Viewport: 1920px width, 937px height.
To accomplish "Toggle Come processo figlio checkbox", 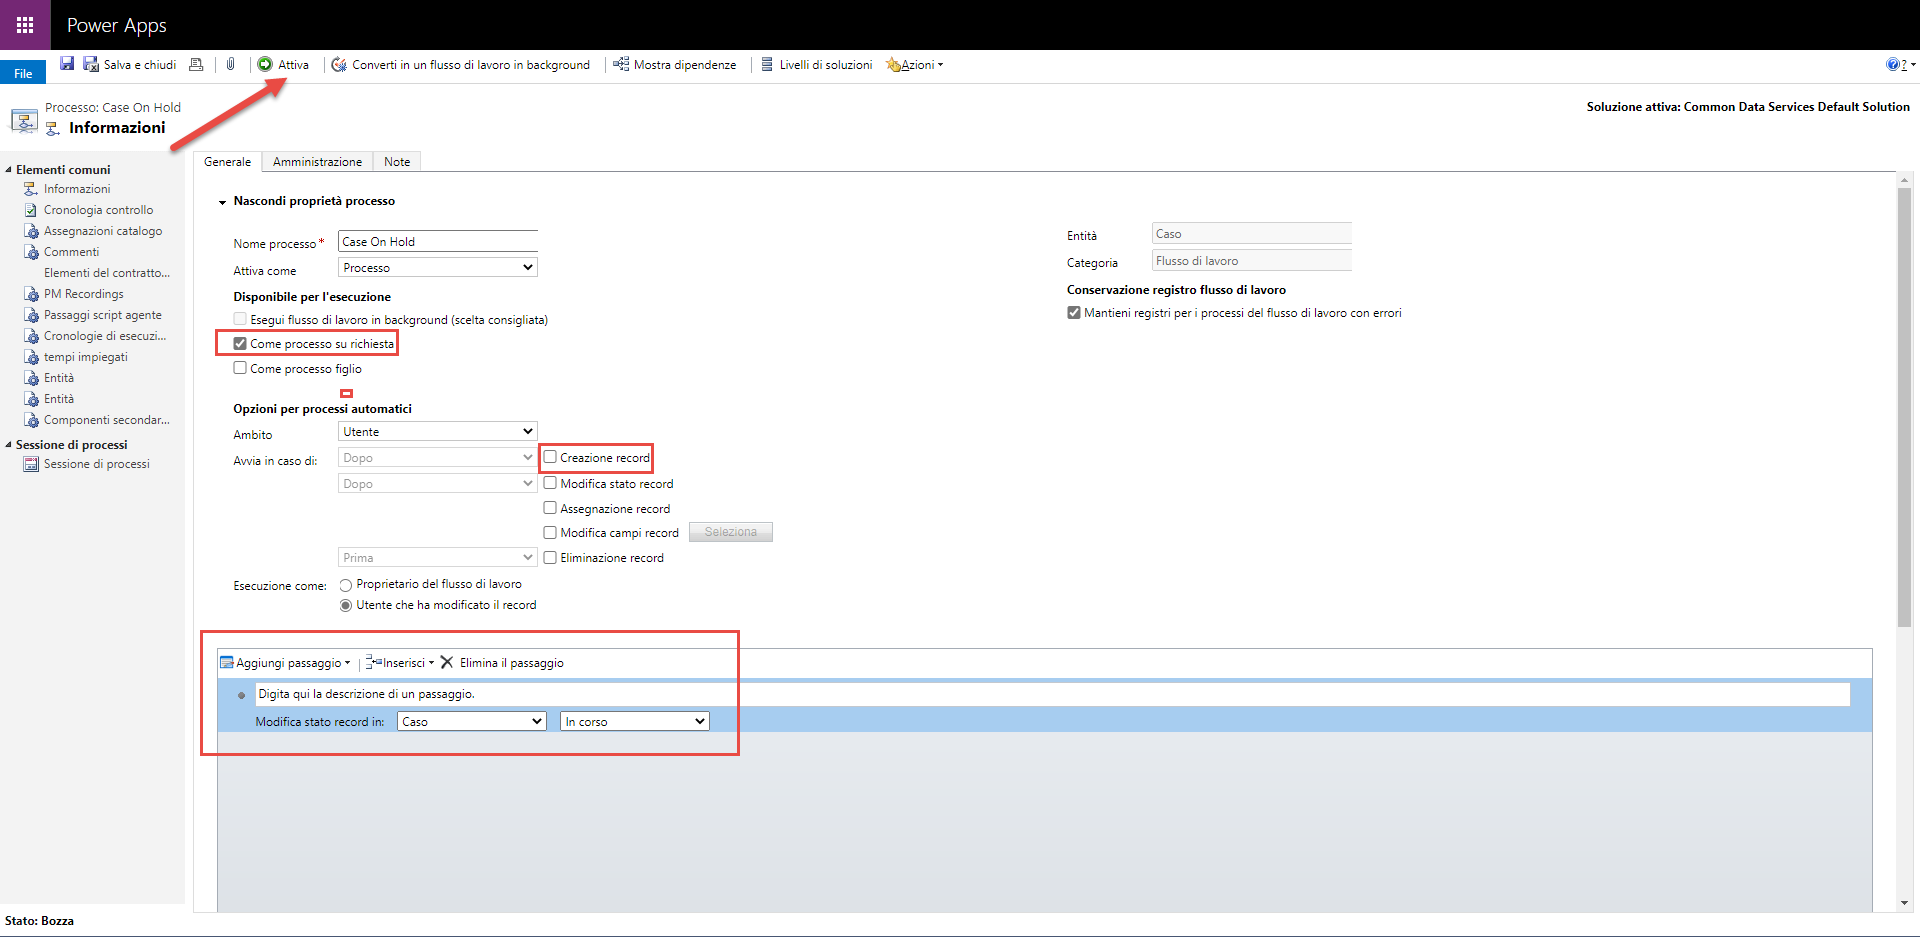I will point(240,368).
